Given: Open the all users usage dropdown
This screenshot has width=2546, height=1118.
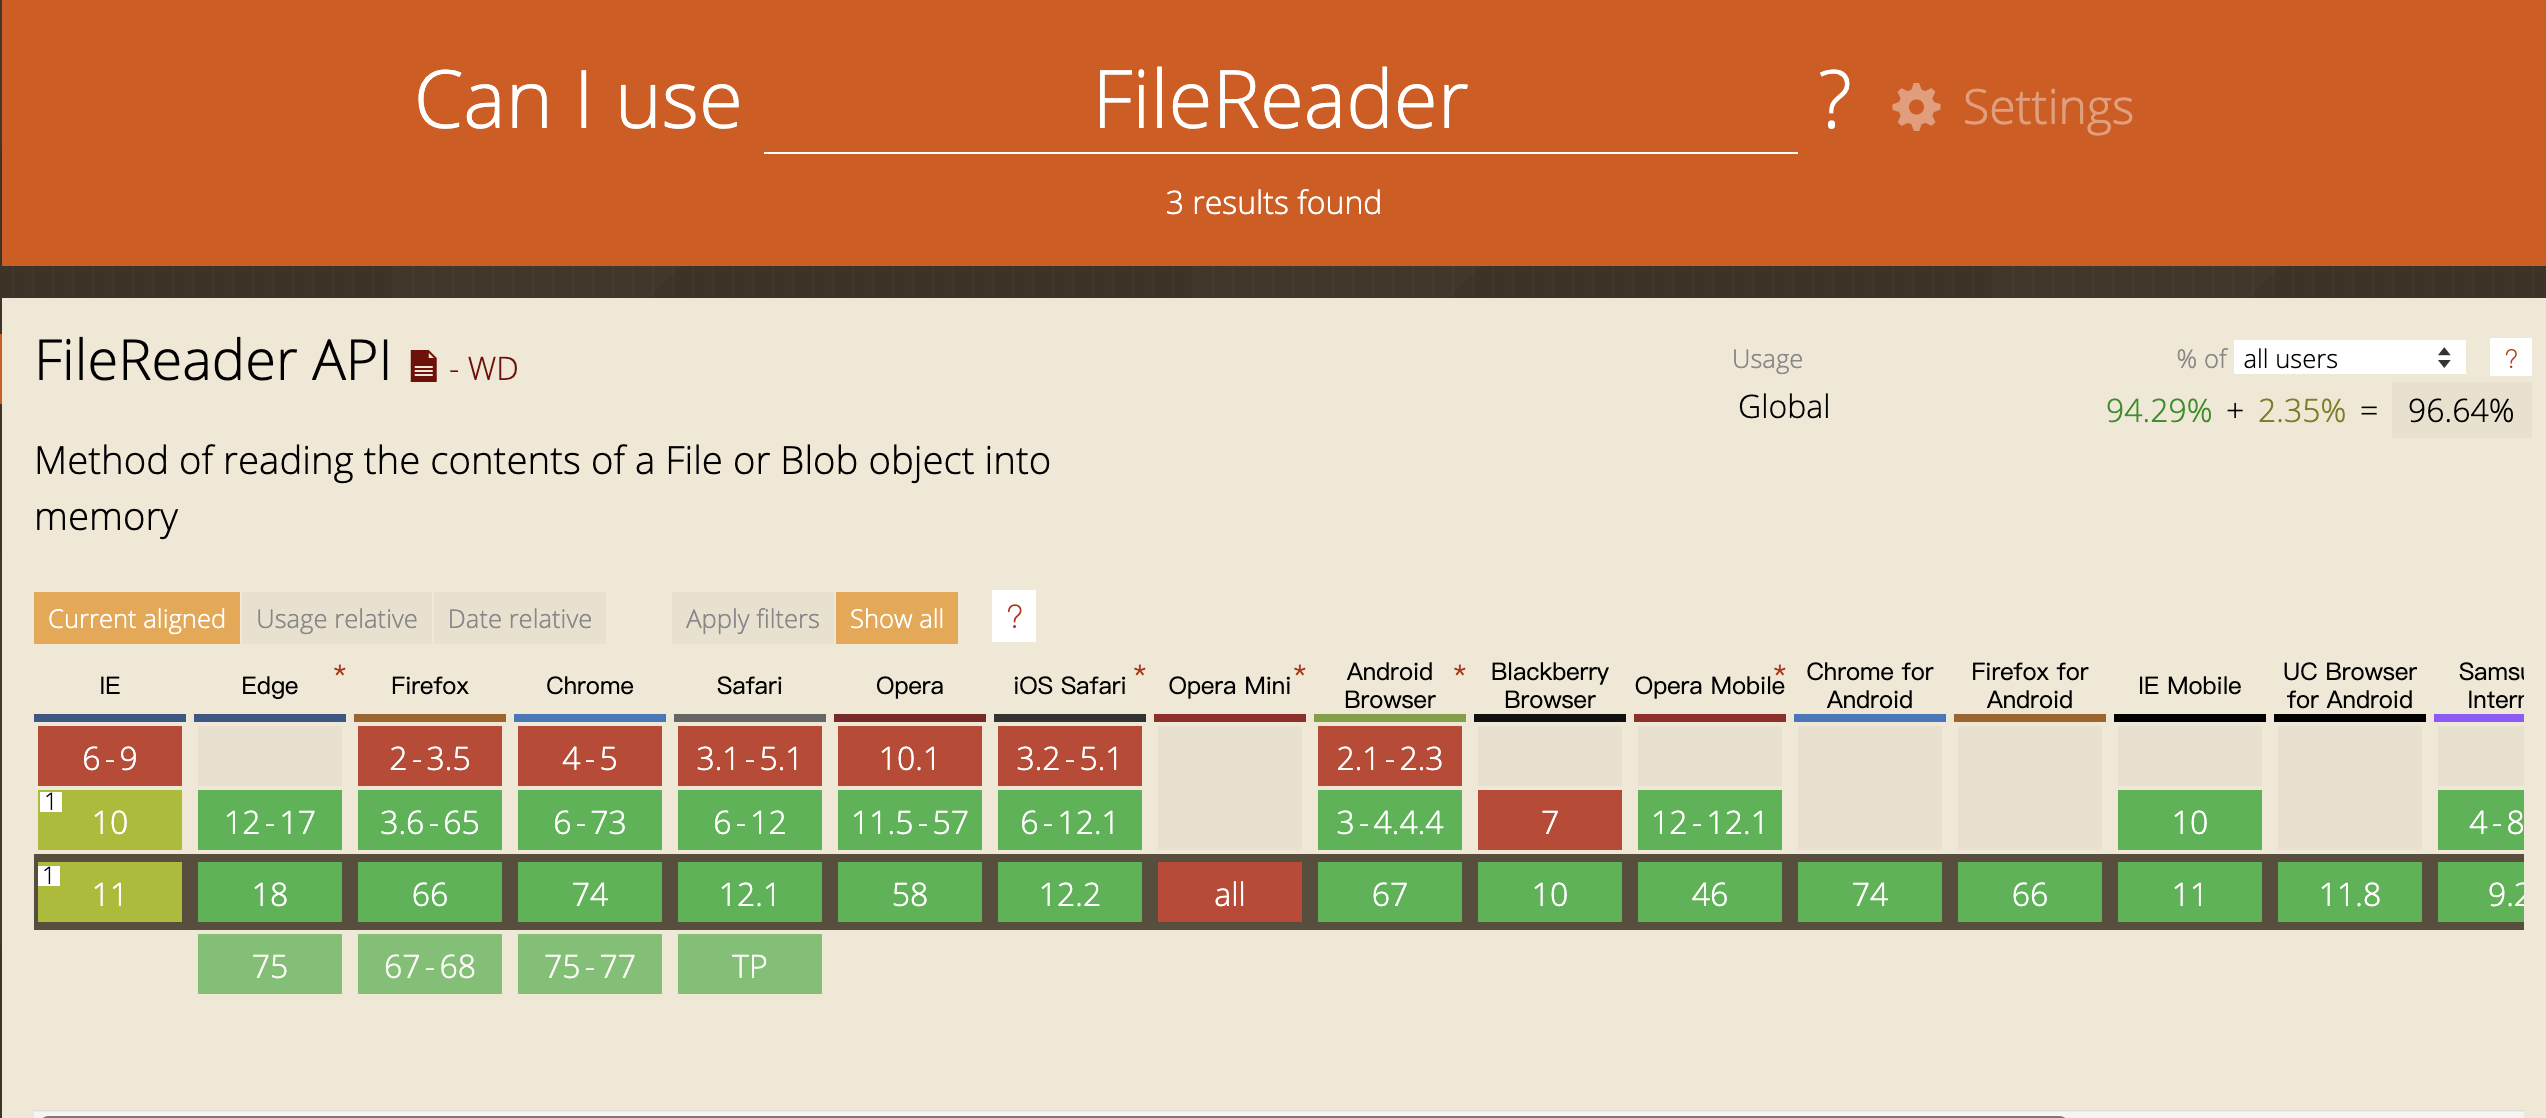Looking at the screenshot, I should point(2348,359).
